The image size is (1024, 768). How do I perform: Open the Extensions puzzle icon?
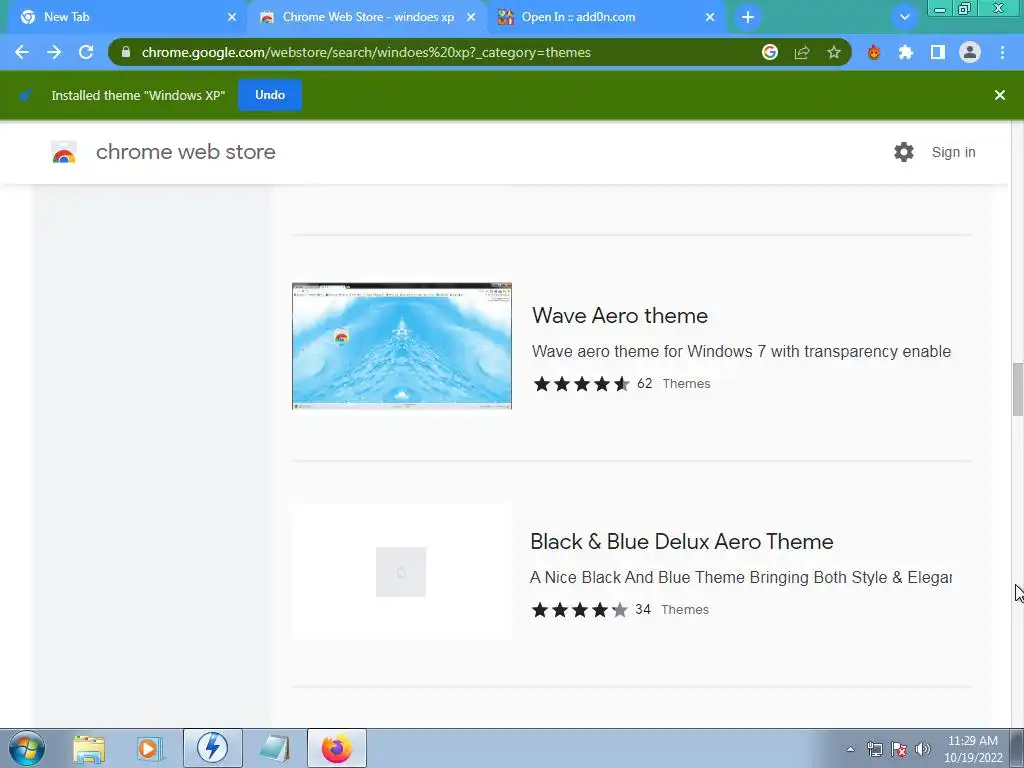coord(906,52)
